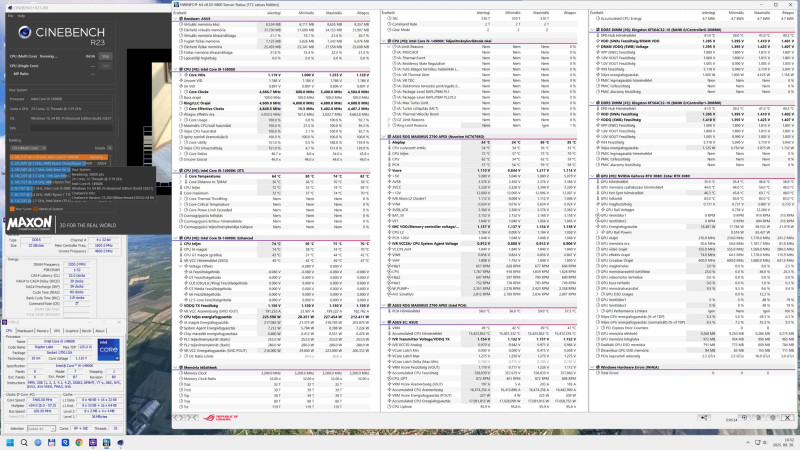The height and width of the screenshot is (450, 800).
Task: Click the Cinebench taskbar icon
Action: click(x=120, y=442)
